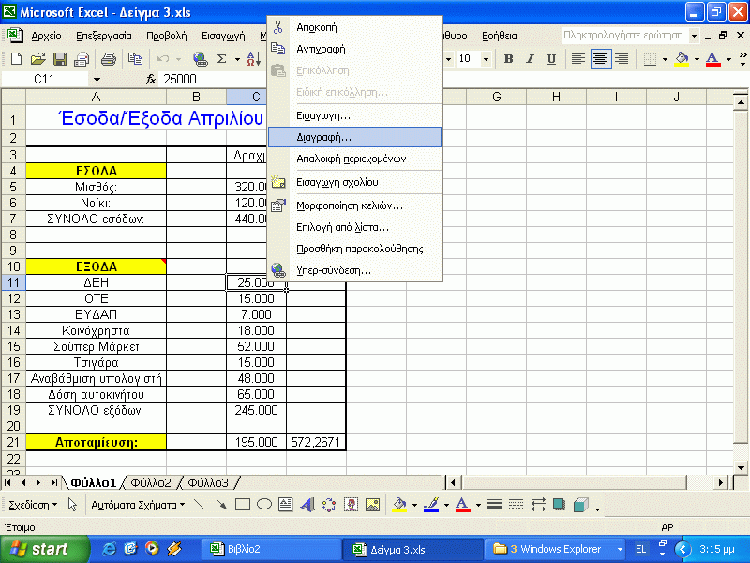The height and width of the screenshot is (563, 750).
Task: Switch to Φύλλο3 sheet tab
Action: (208, 483)
